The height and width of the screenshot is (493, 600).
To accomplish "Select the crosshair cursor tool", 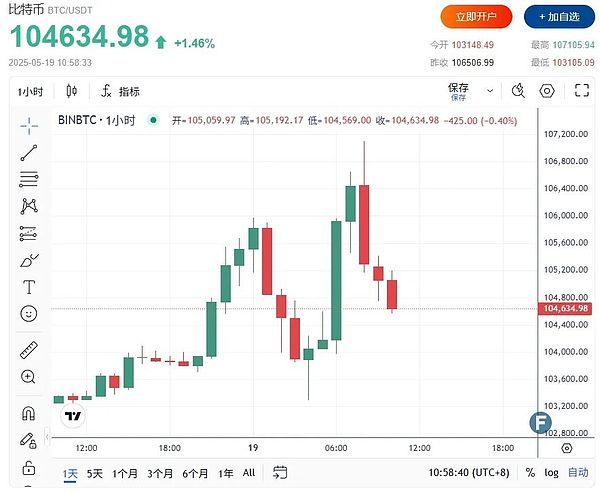I will tap(28, 126).
